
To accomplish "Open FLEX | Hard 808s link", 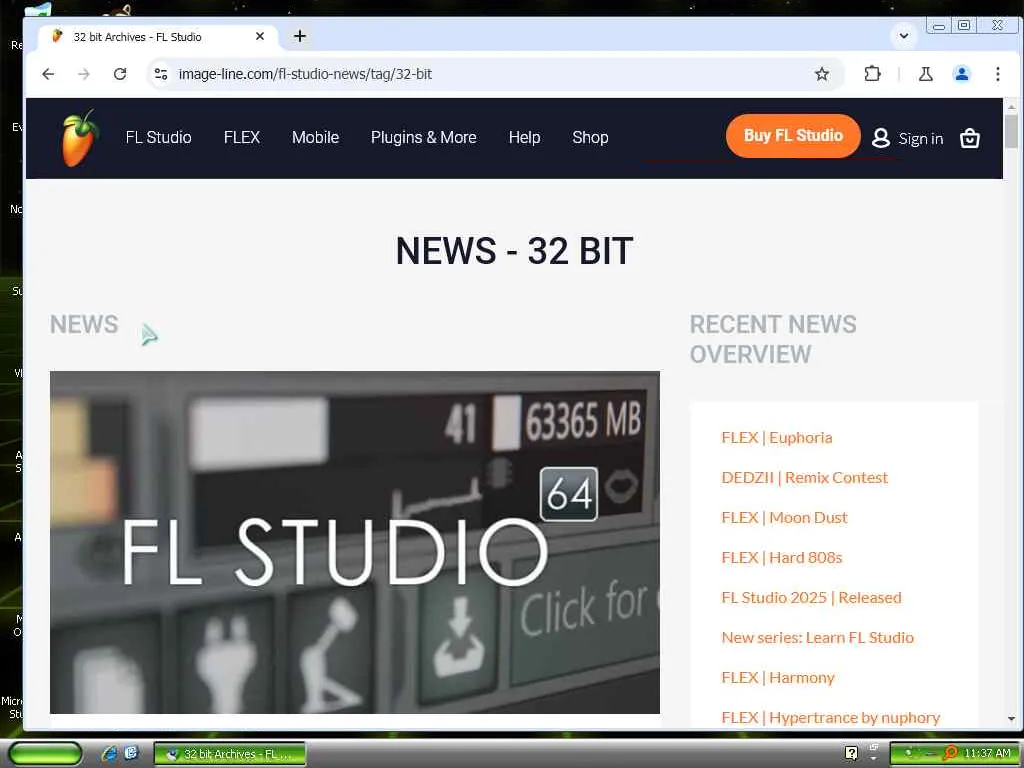I will click(782, 557).
